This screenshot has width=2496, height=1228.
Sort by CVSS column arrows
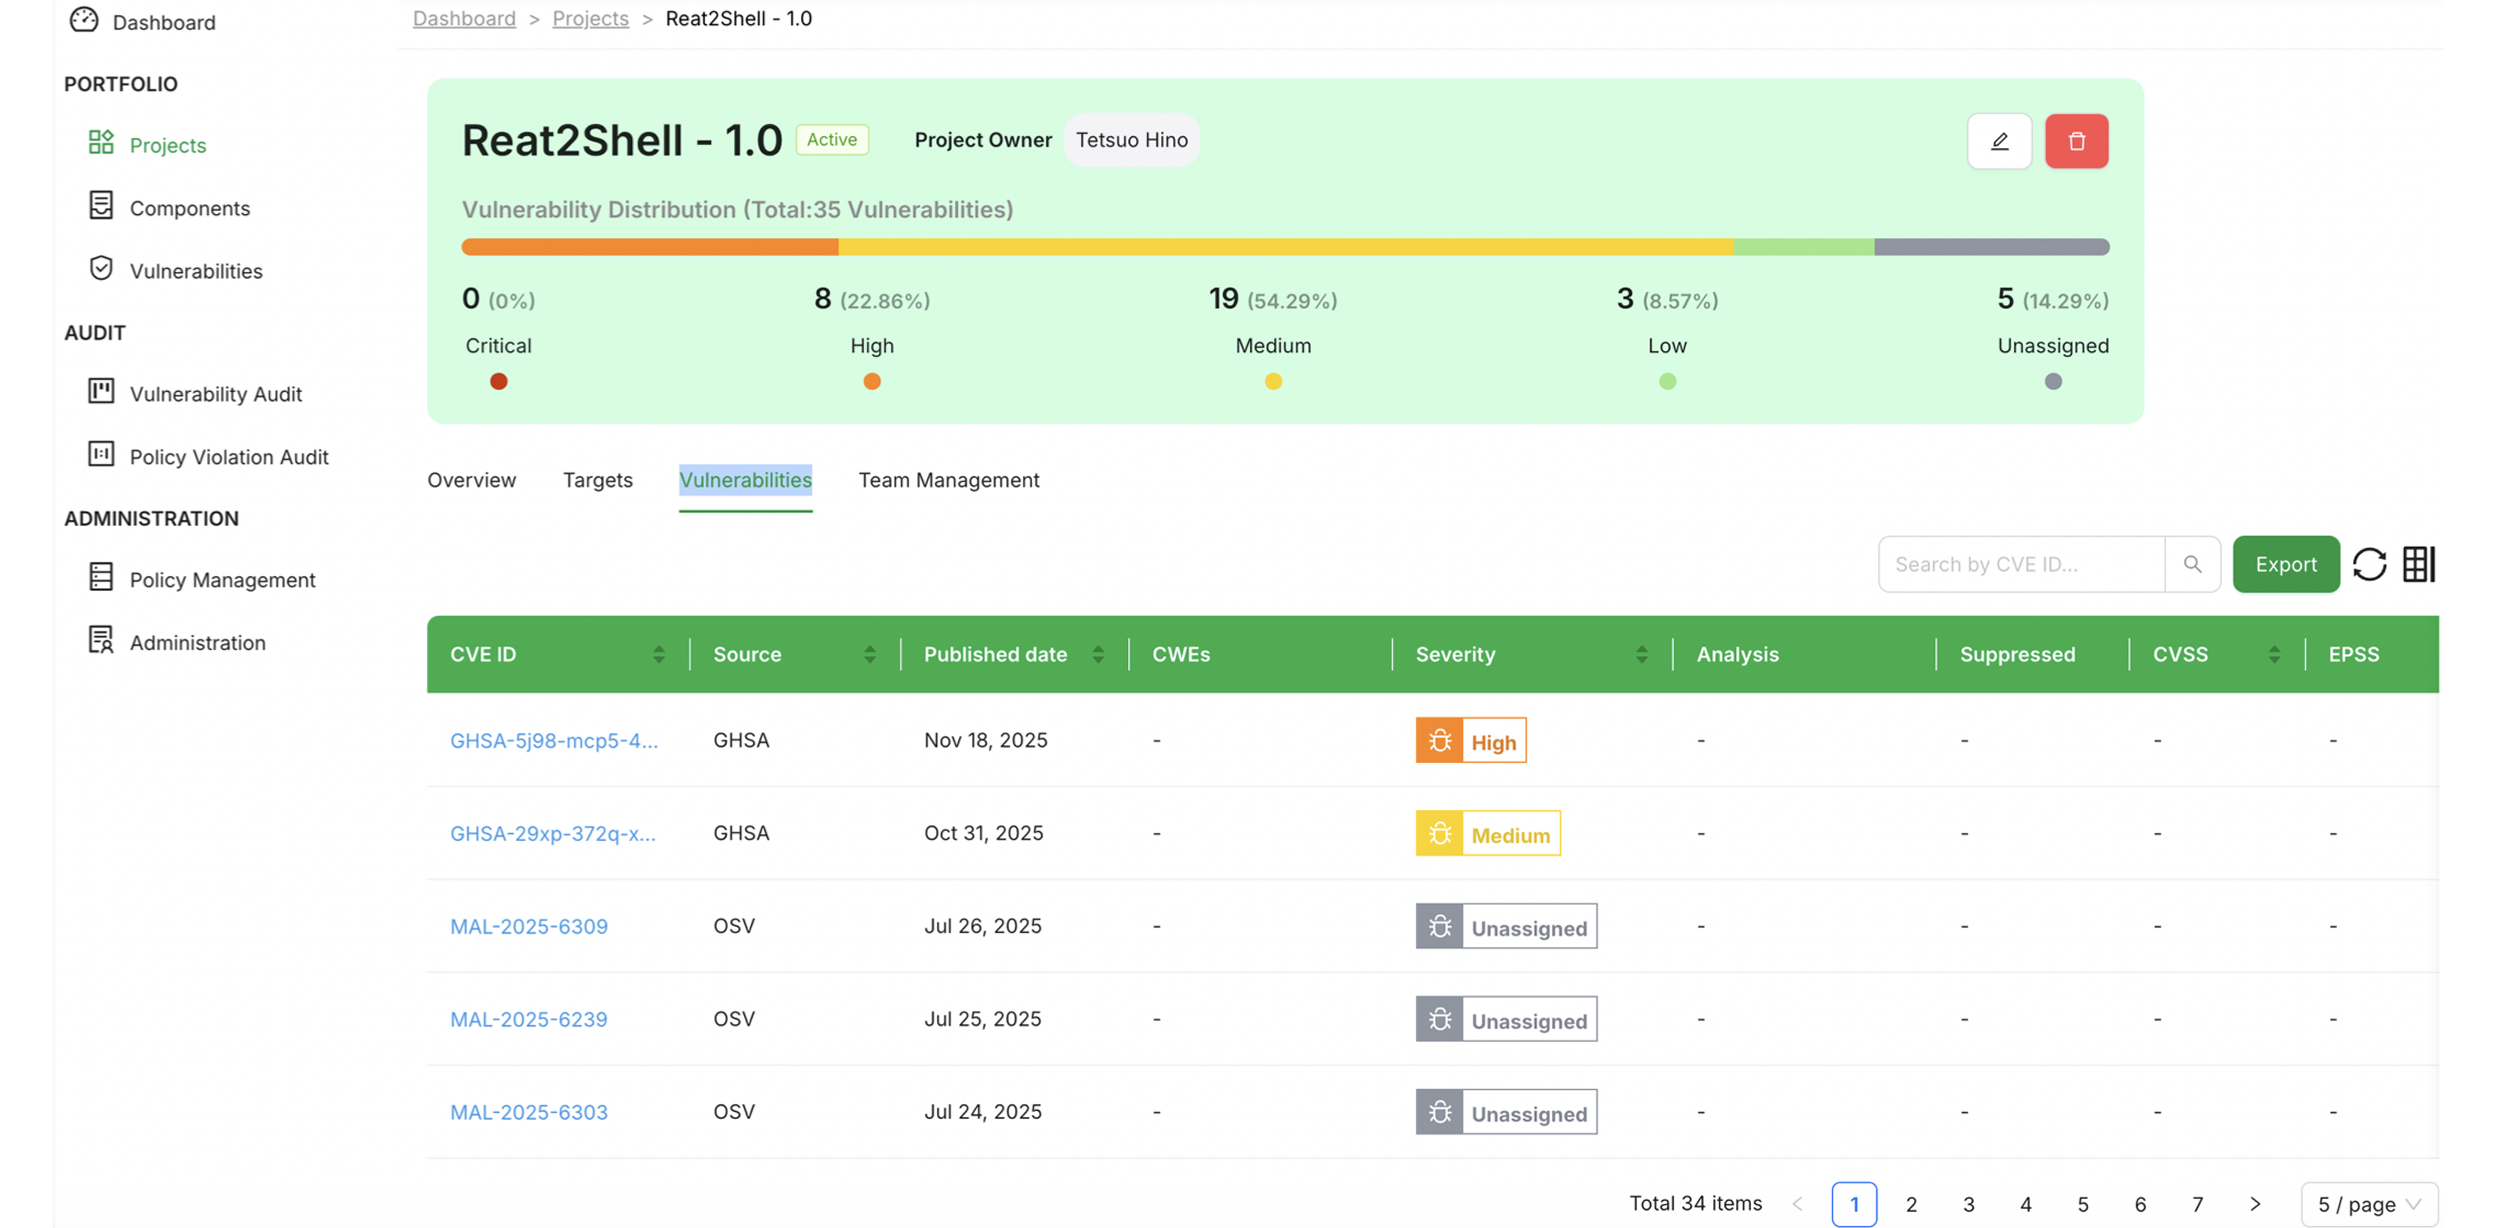[2274, 654]
